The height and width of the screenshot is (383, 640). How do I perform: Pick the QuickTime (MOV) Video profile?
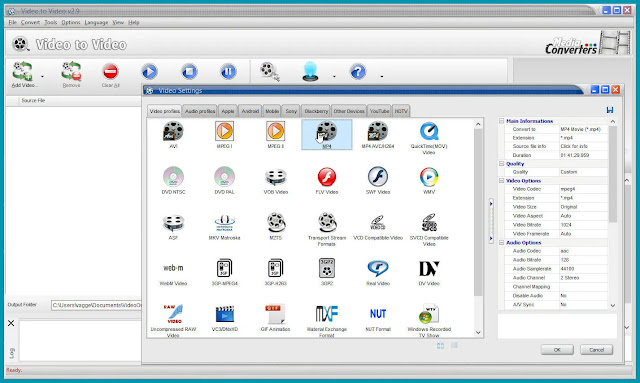point(429,131)
